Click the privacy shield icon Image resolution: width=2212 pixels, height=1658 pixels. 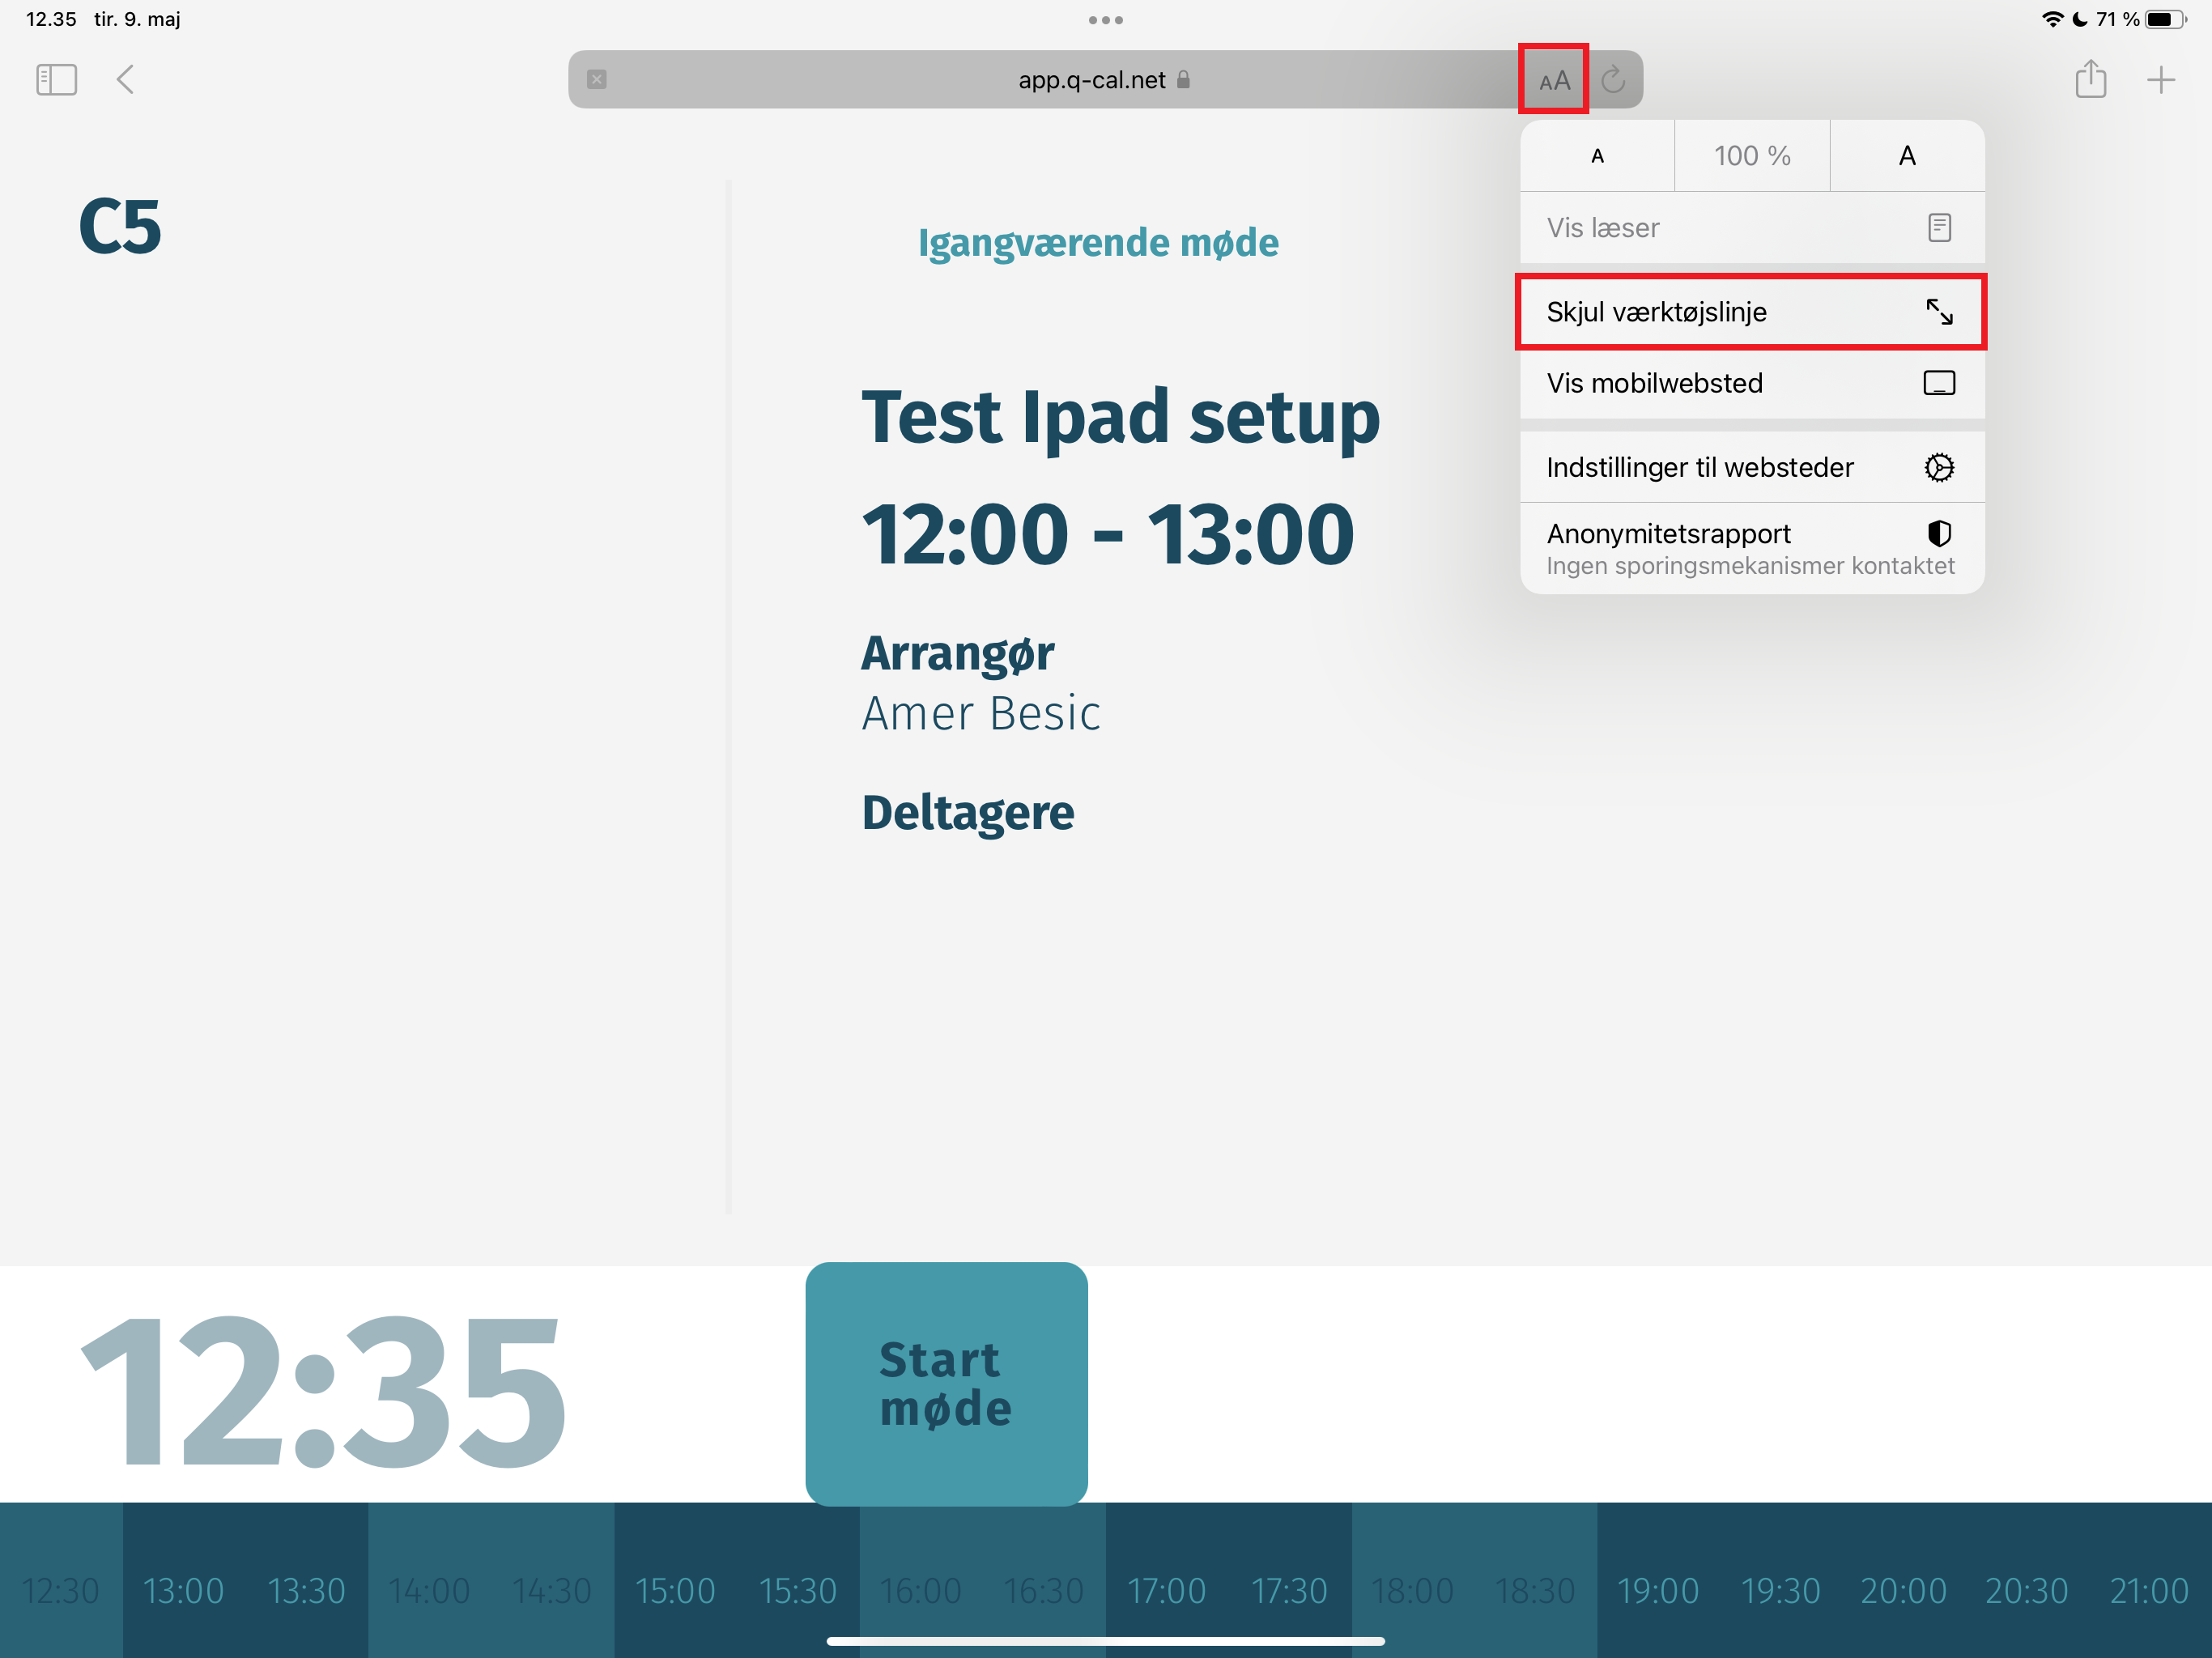coord(1939,534)
